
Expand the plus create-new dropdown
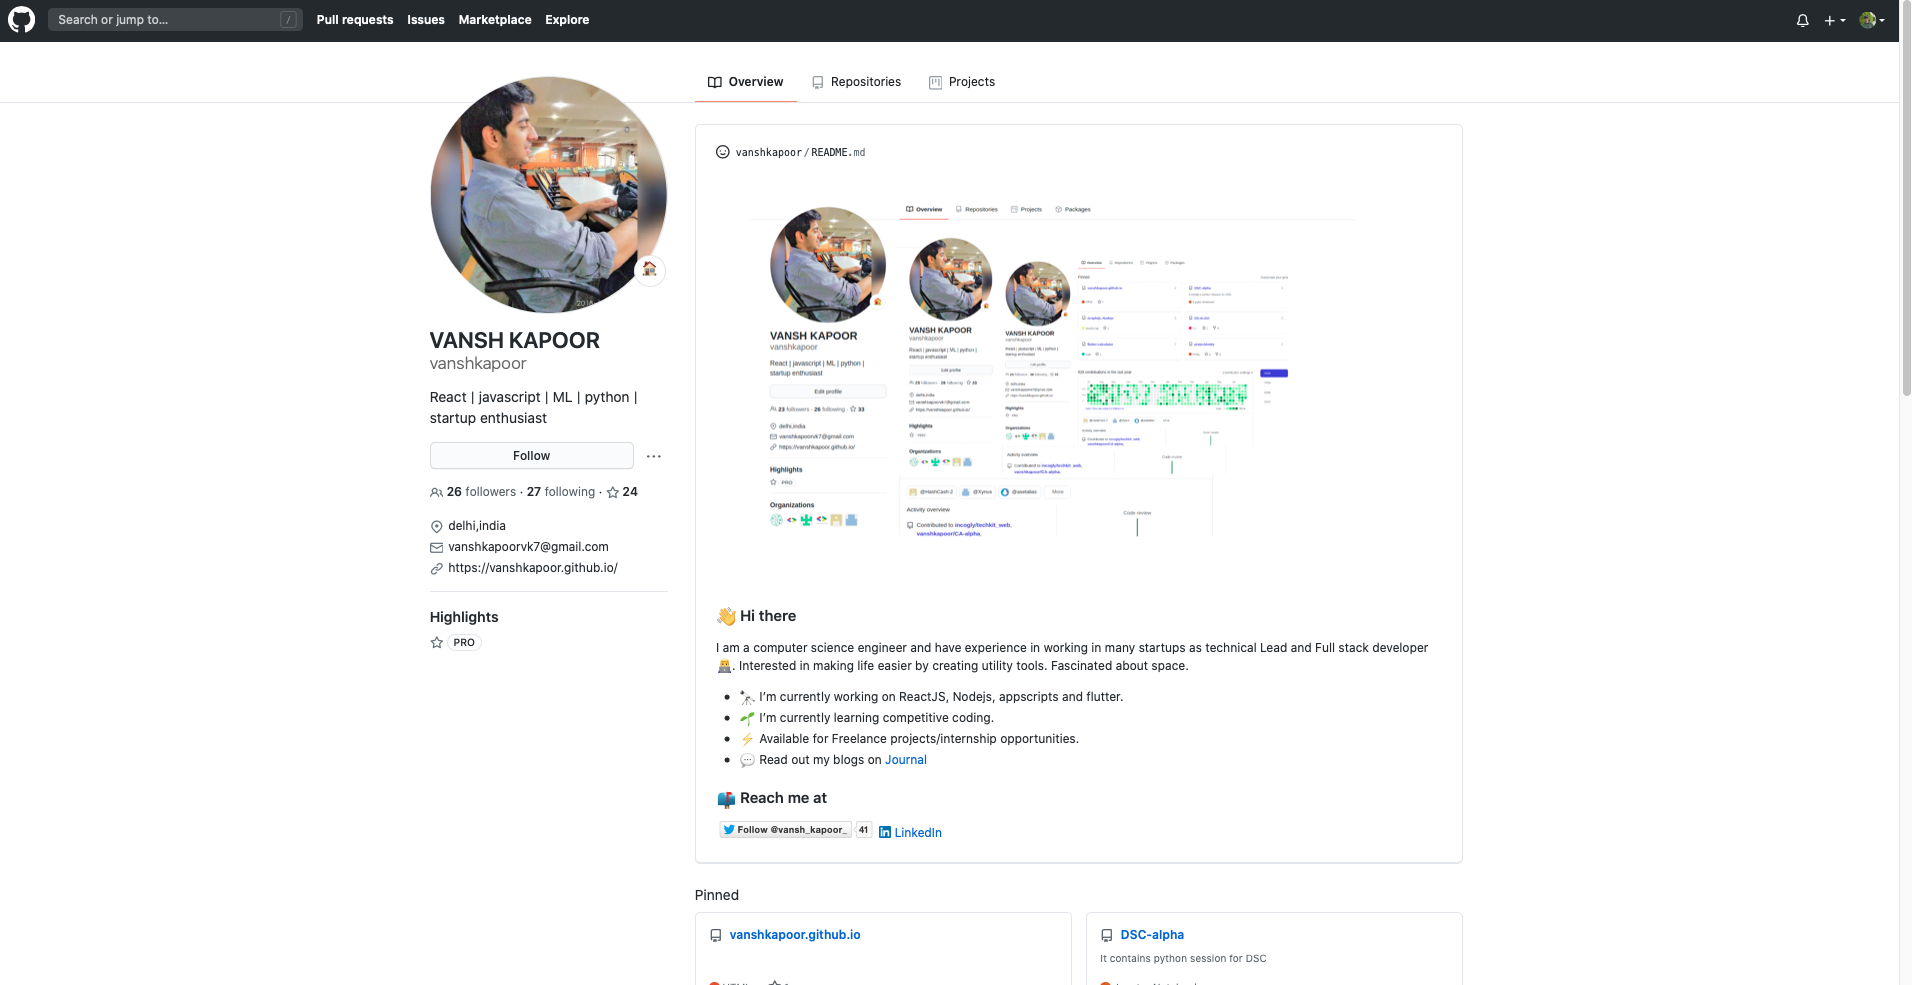tap(1834, 20)
